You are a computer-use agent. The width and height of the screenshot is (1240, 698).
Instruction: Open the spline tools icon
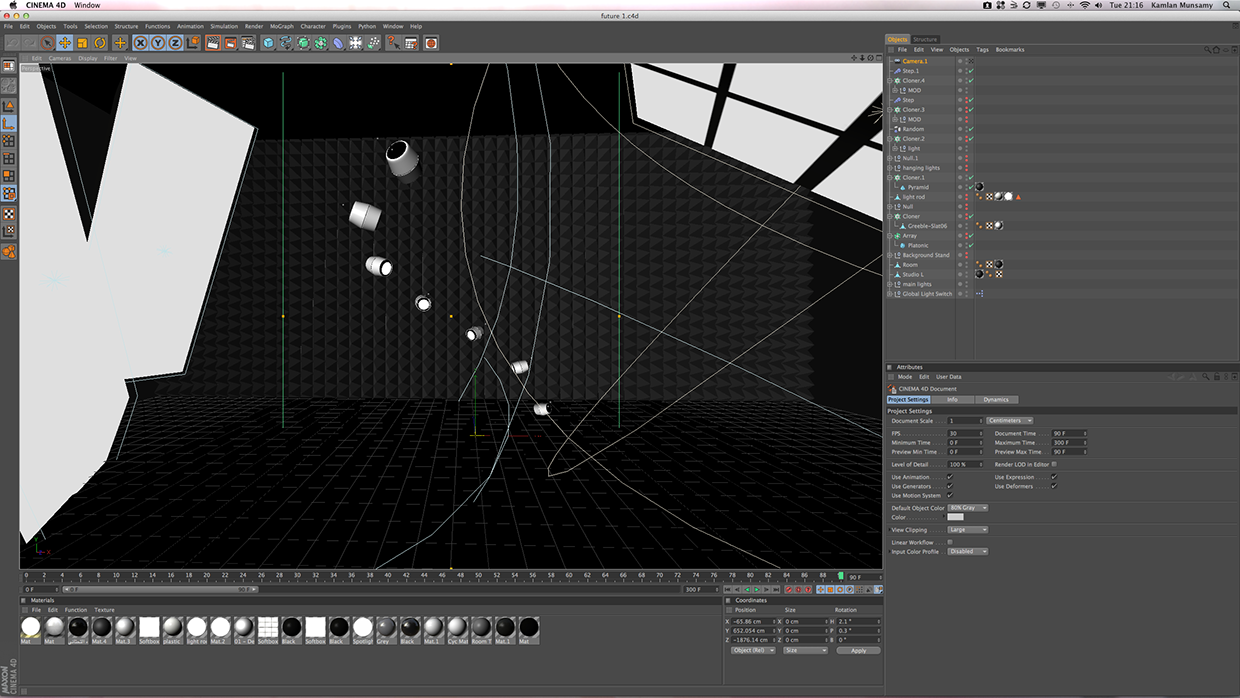(286, 43)
